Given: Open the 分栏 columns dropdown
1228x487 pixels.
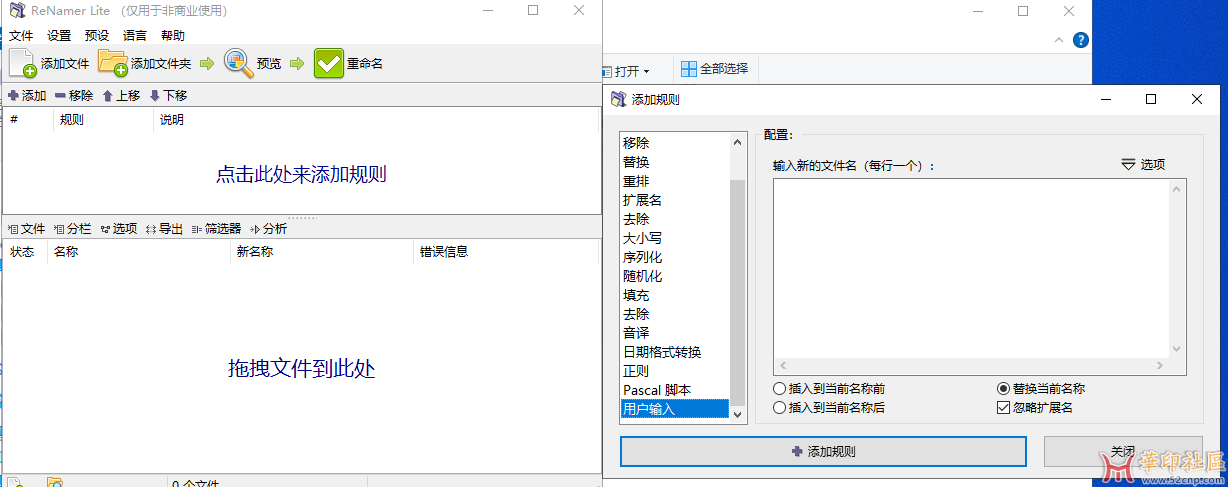Looking at the screenshot, I should click(72, 229).
